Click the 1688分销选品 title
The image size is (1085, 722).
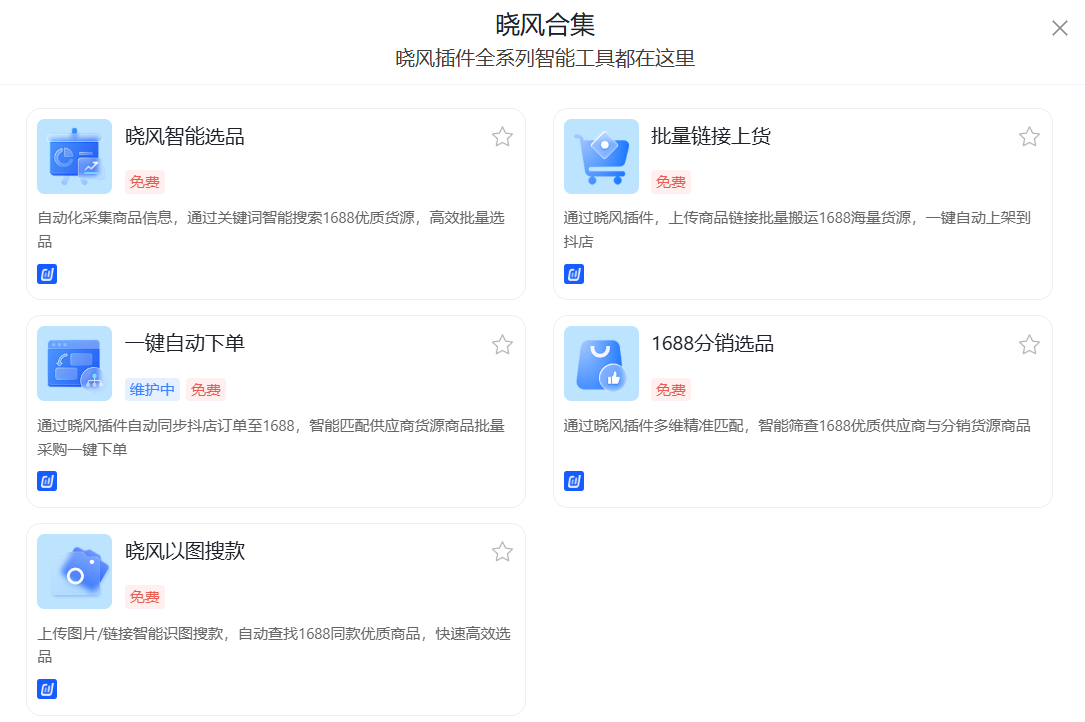713,343
